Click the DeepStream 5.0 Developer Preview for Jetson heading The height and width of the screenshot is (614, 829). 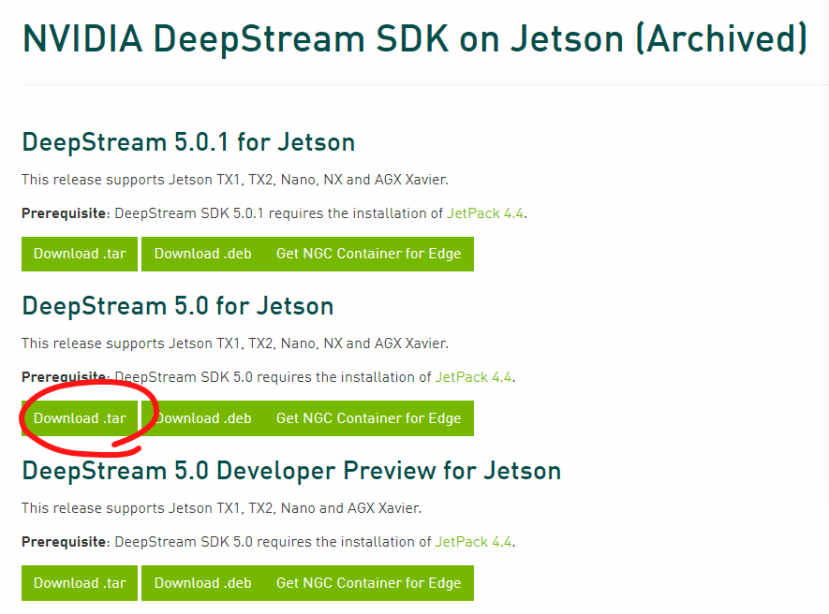point(291,471)
